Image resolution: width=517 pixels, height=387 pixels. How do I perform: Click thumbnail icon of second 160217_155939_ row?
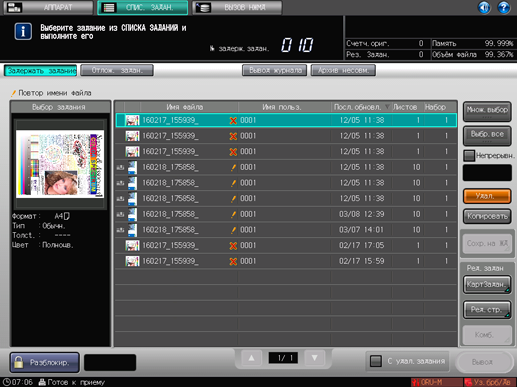(132, 136)
